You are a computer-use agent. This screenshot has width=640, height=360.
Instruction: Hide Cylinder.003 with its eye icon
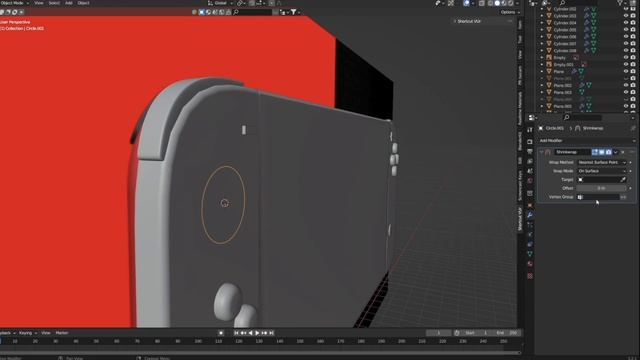pos(626,16)
